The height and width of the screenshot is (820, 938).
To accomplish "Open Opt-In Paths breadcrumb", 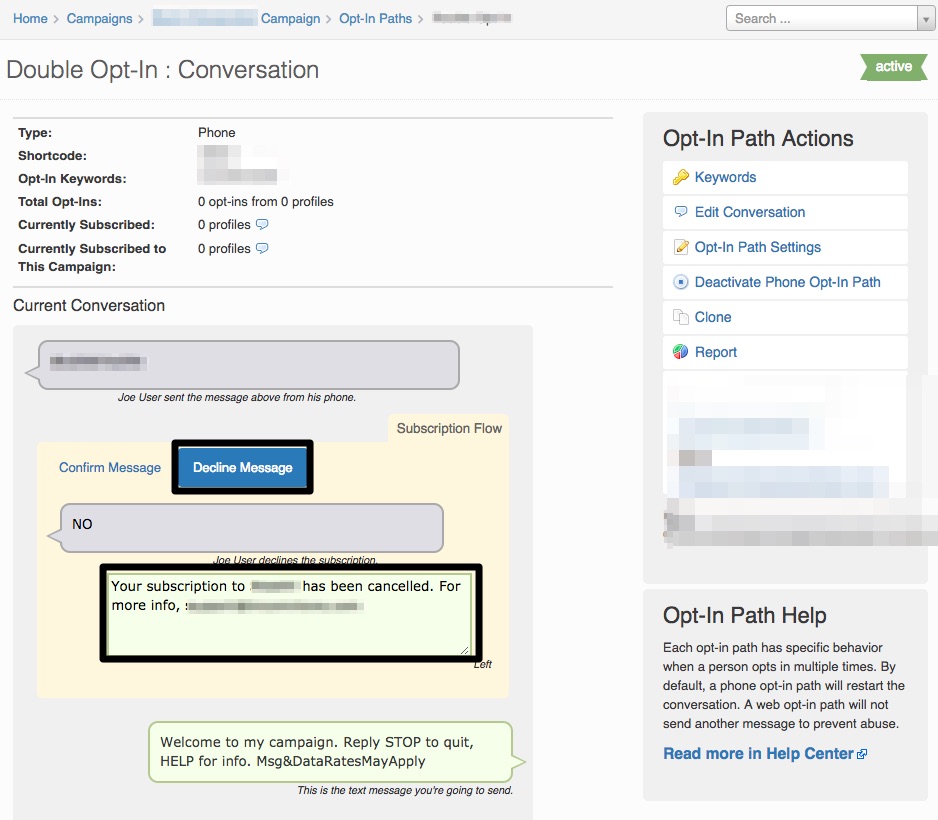I will coord(376,19).
